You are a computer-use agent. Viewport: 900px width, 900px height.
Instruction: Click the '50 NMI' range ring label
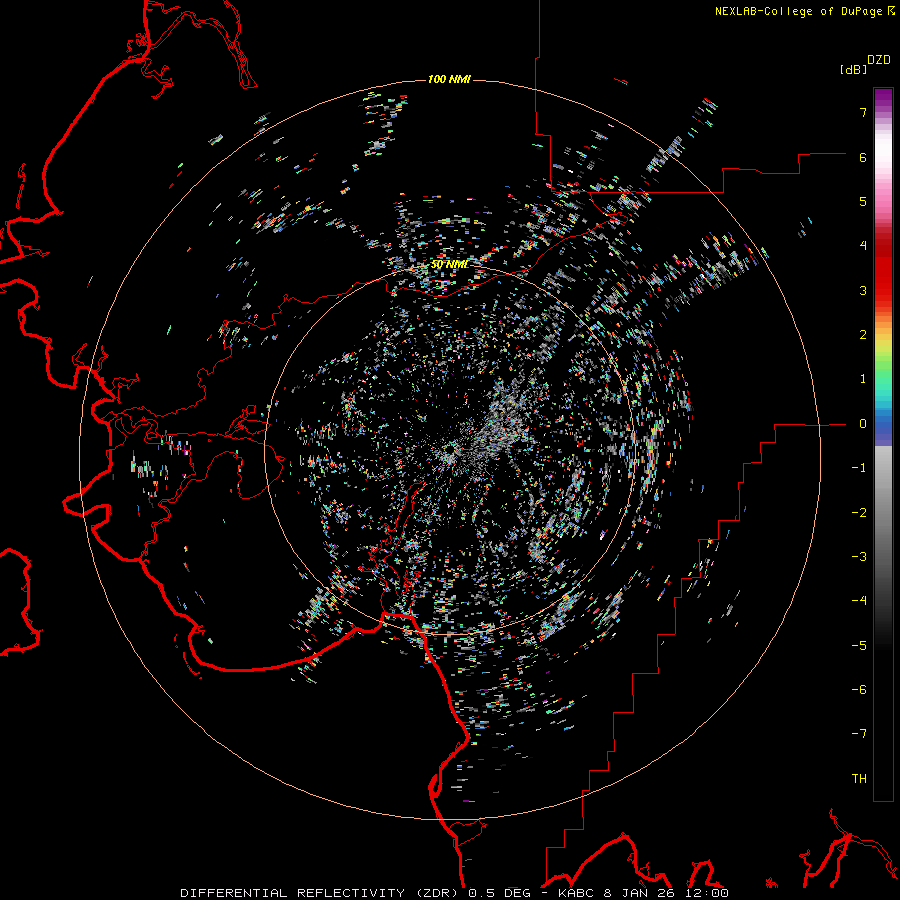click(x=449, y=264)
